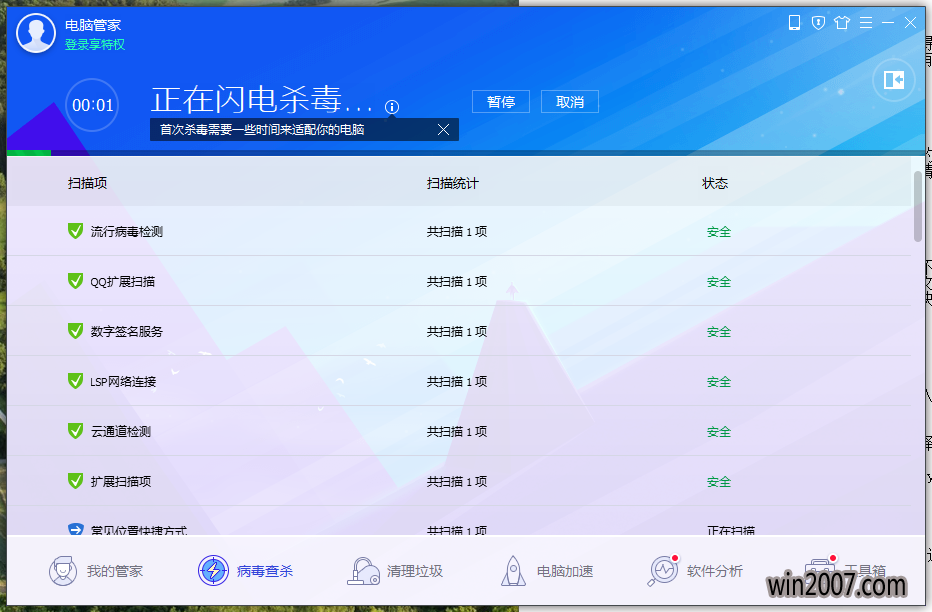Screen dimensions: 932x612
Task: Click 安全 status for 扩展扫描项
Action: tap(719, 481)
